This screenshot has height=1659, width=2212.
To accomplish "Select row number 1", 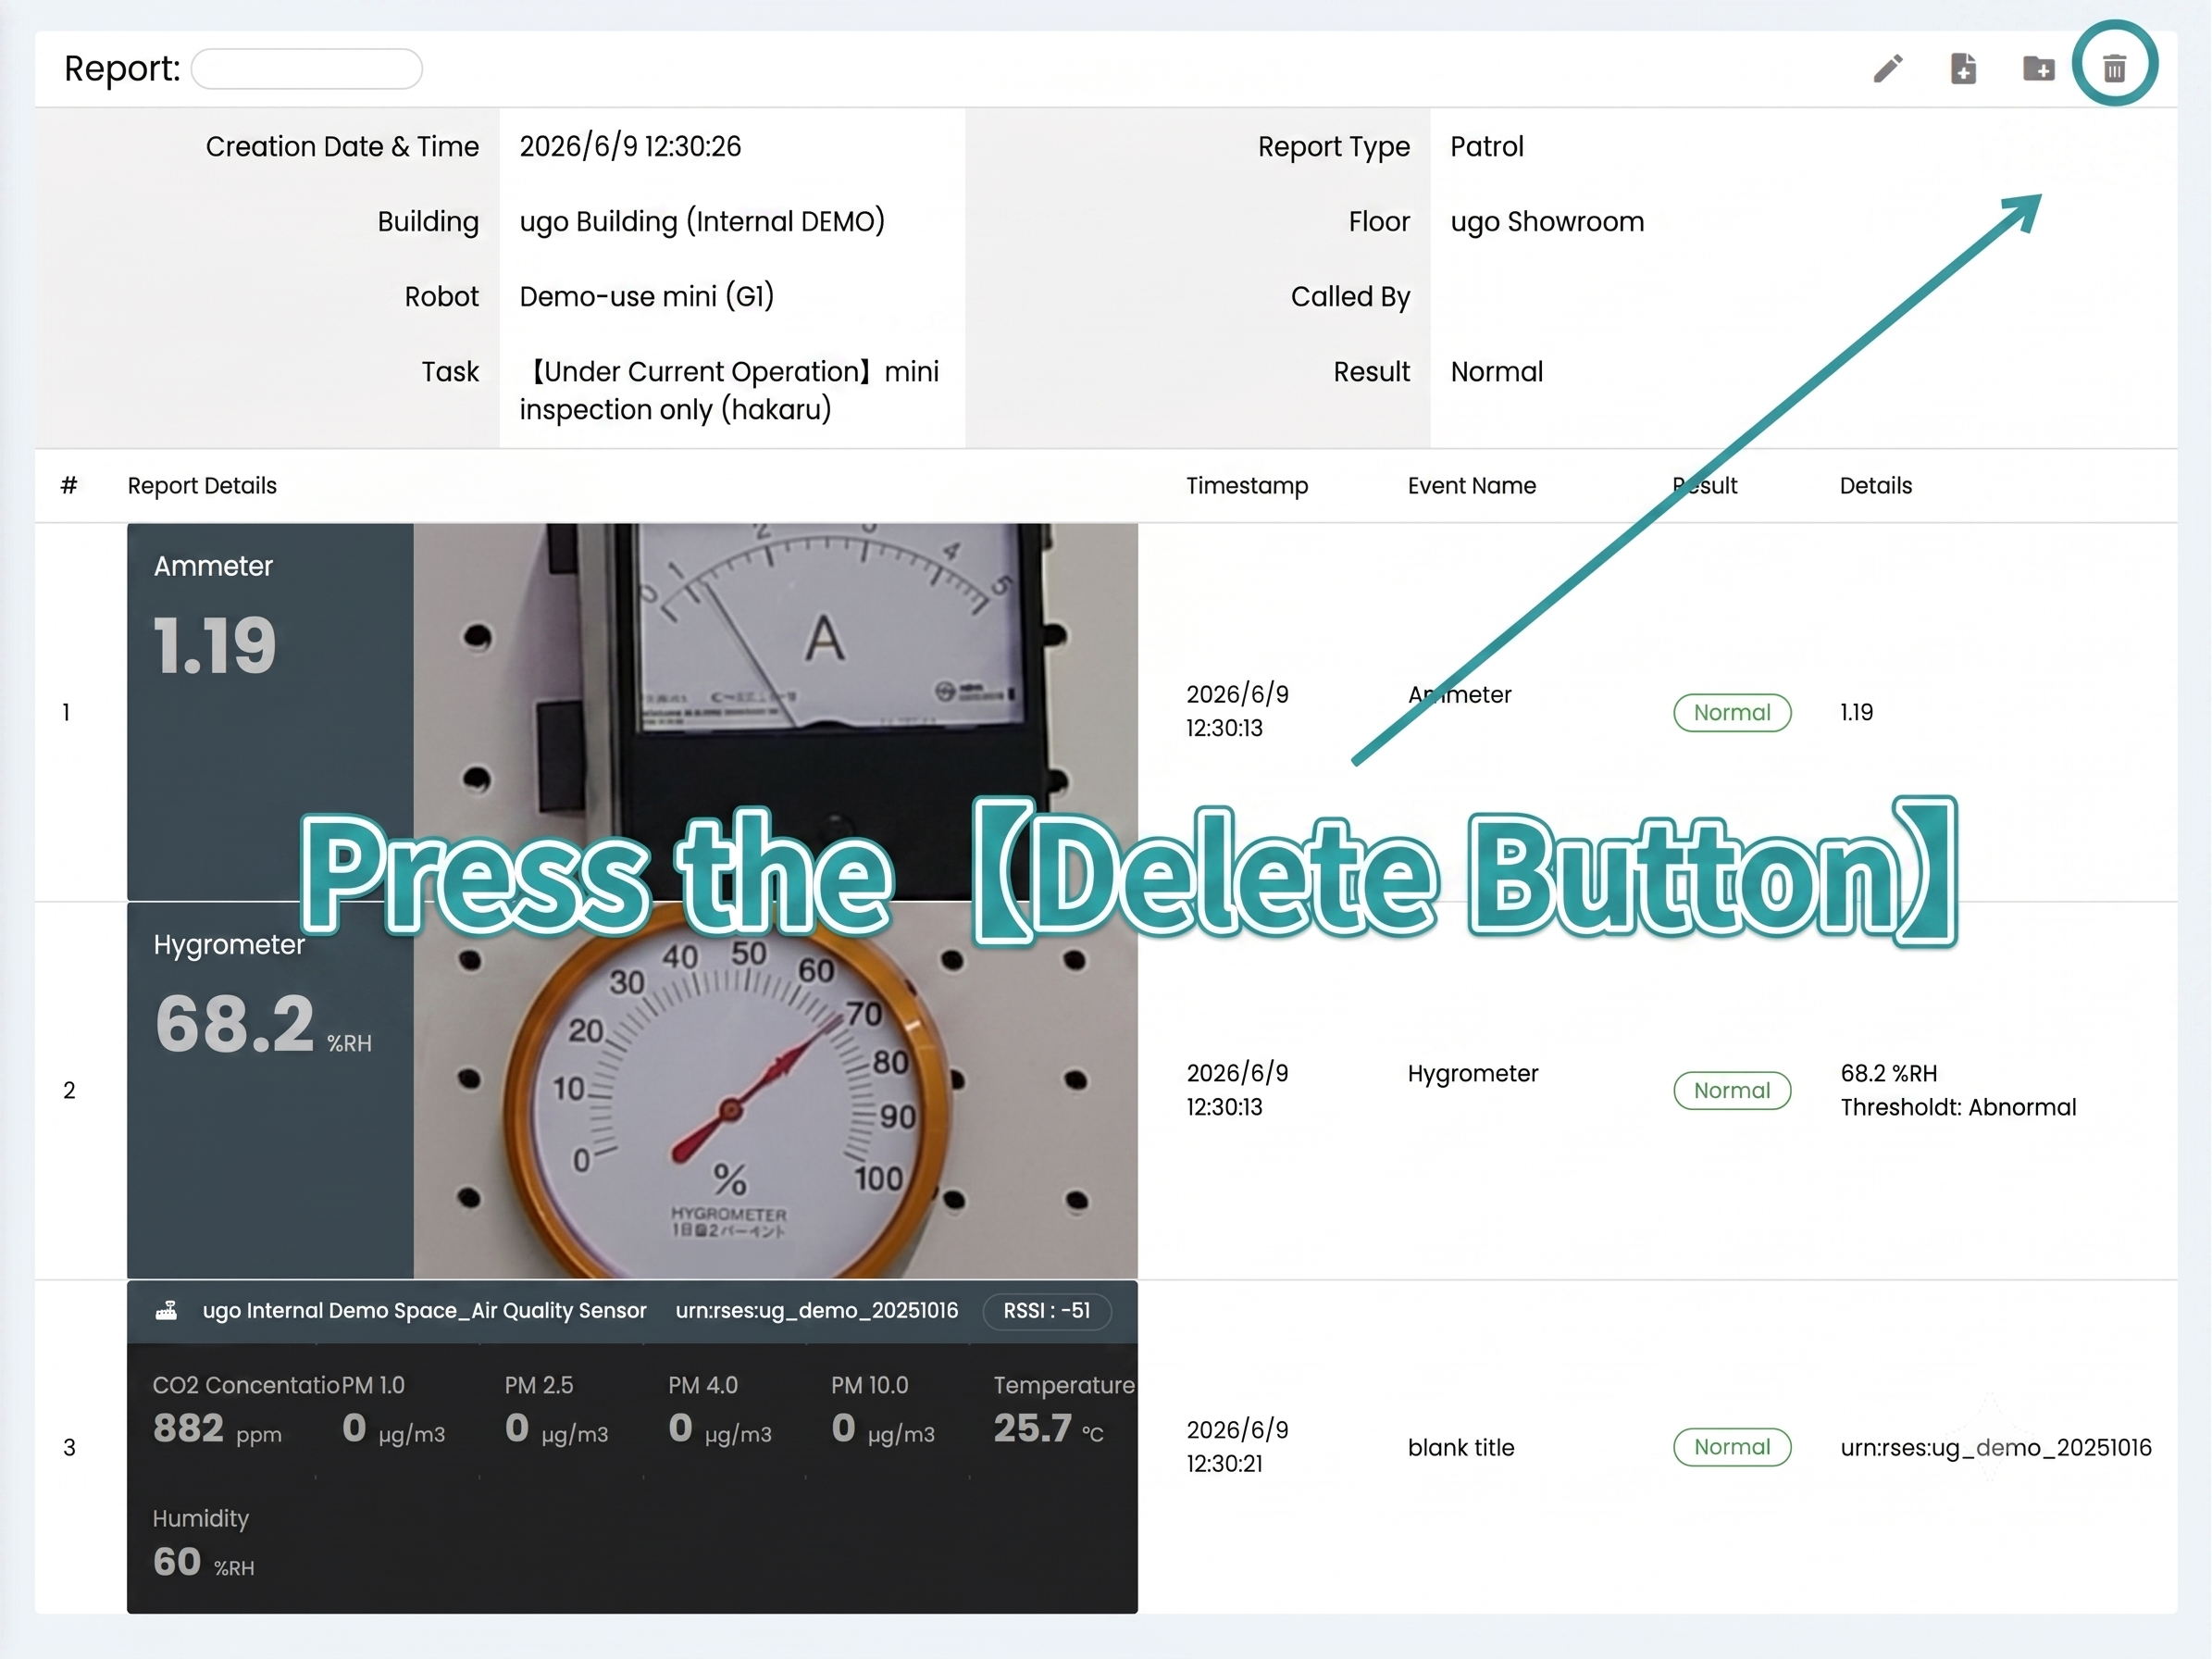I will click(67, 713).
